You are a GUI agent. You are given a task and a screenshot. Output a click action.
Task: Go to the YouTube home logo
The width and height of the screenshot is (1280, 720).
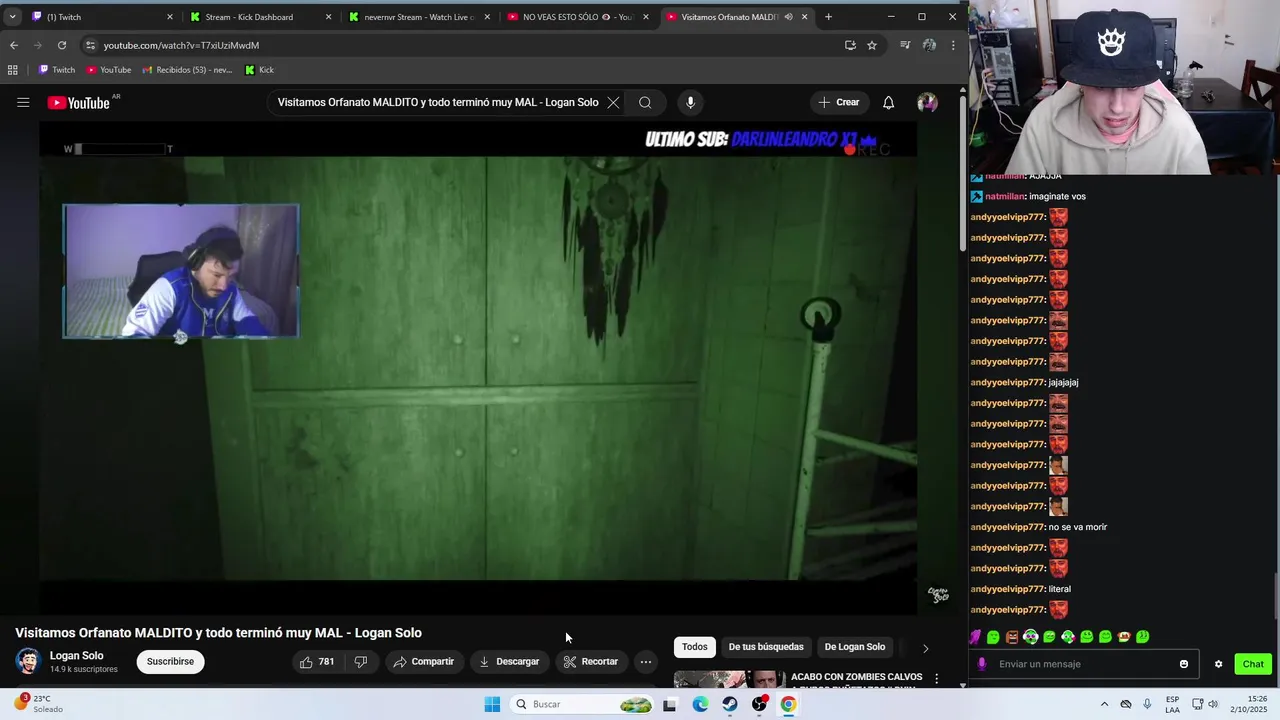(x=79, y=103)
